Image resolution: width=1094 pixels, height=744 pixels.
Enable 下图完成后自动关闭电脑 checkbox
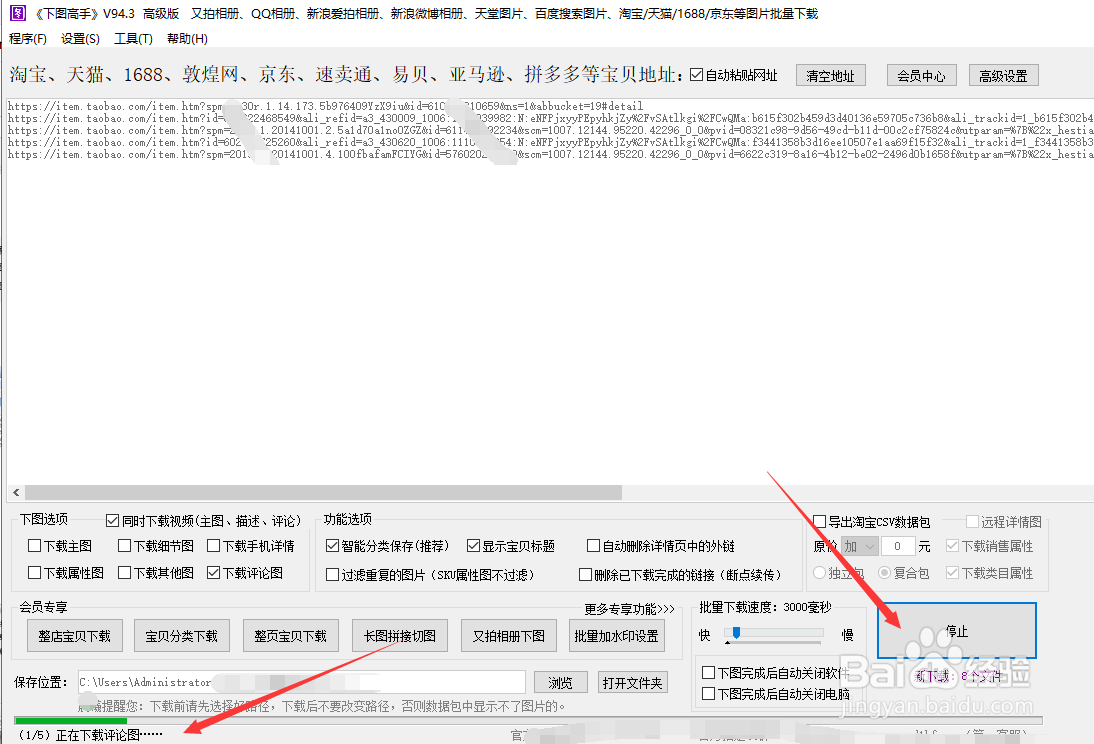click(x=708, y=694)
